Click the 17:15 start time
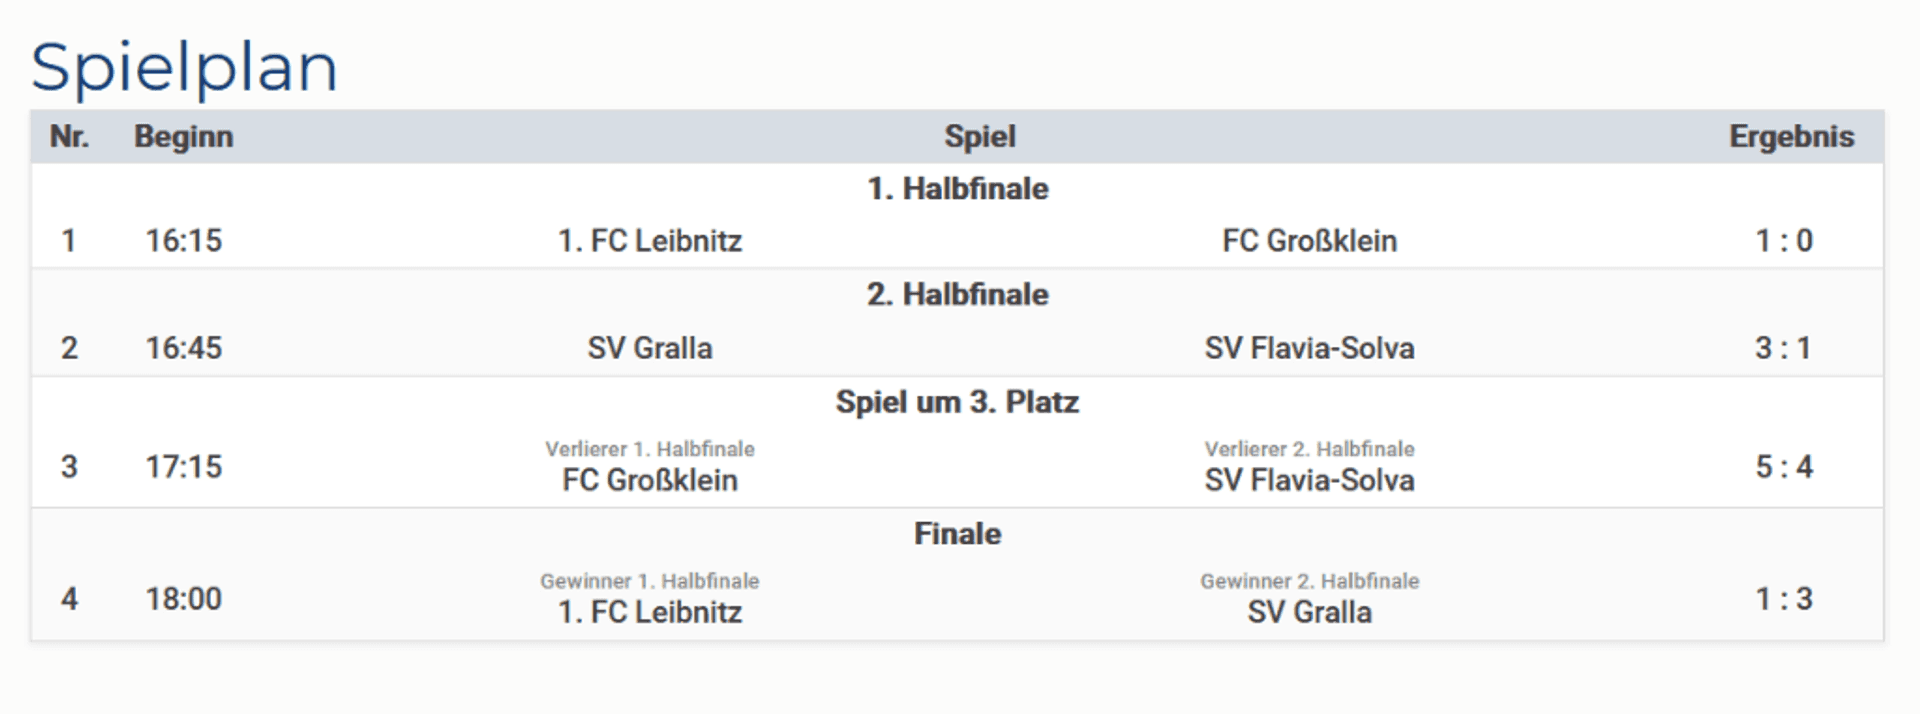This screenshot has width=1920, height=714. tap(184, 467)
